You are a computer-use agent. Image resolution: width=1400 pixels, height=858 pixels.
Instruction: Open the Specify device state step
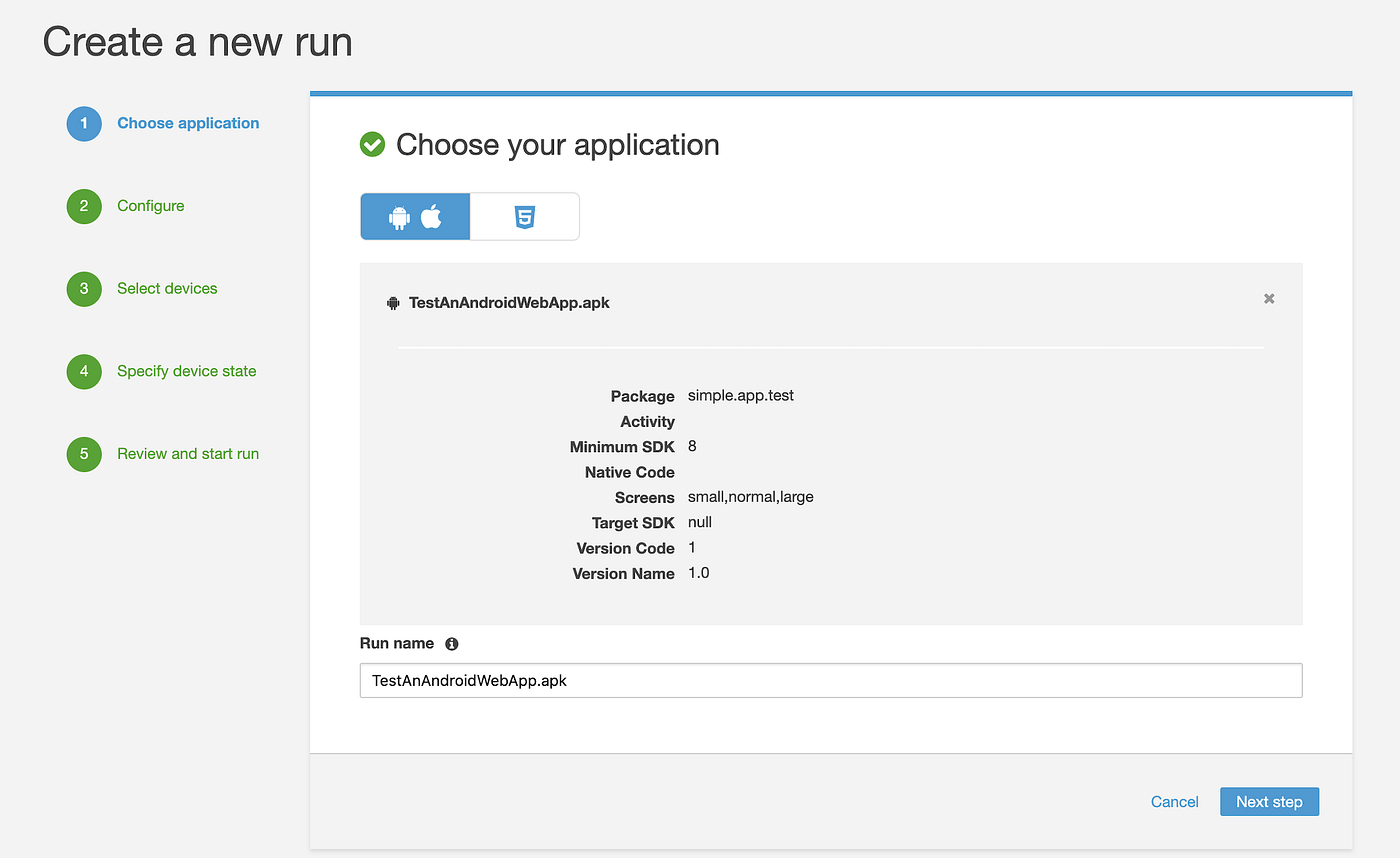(186, 371)
